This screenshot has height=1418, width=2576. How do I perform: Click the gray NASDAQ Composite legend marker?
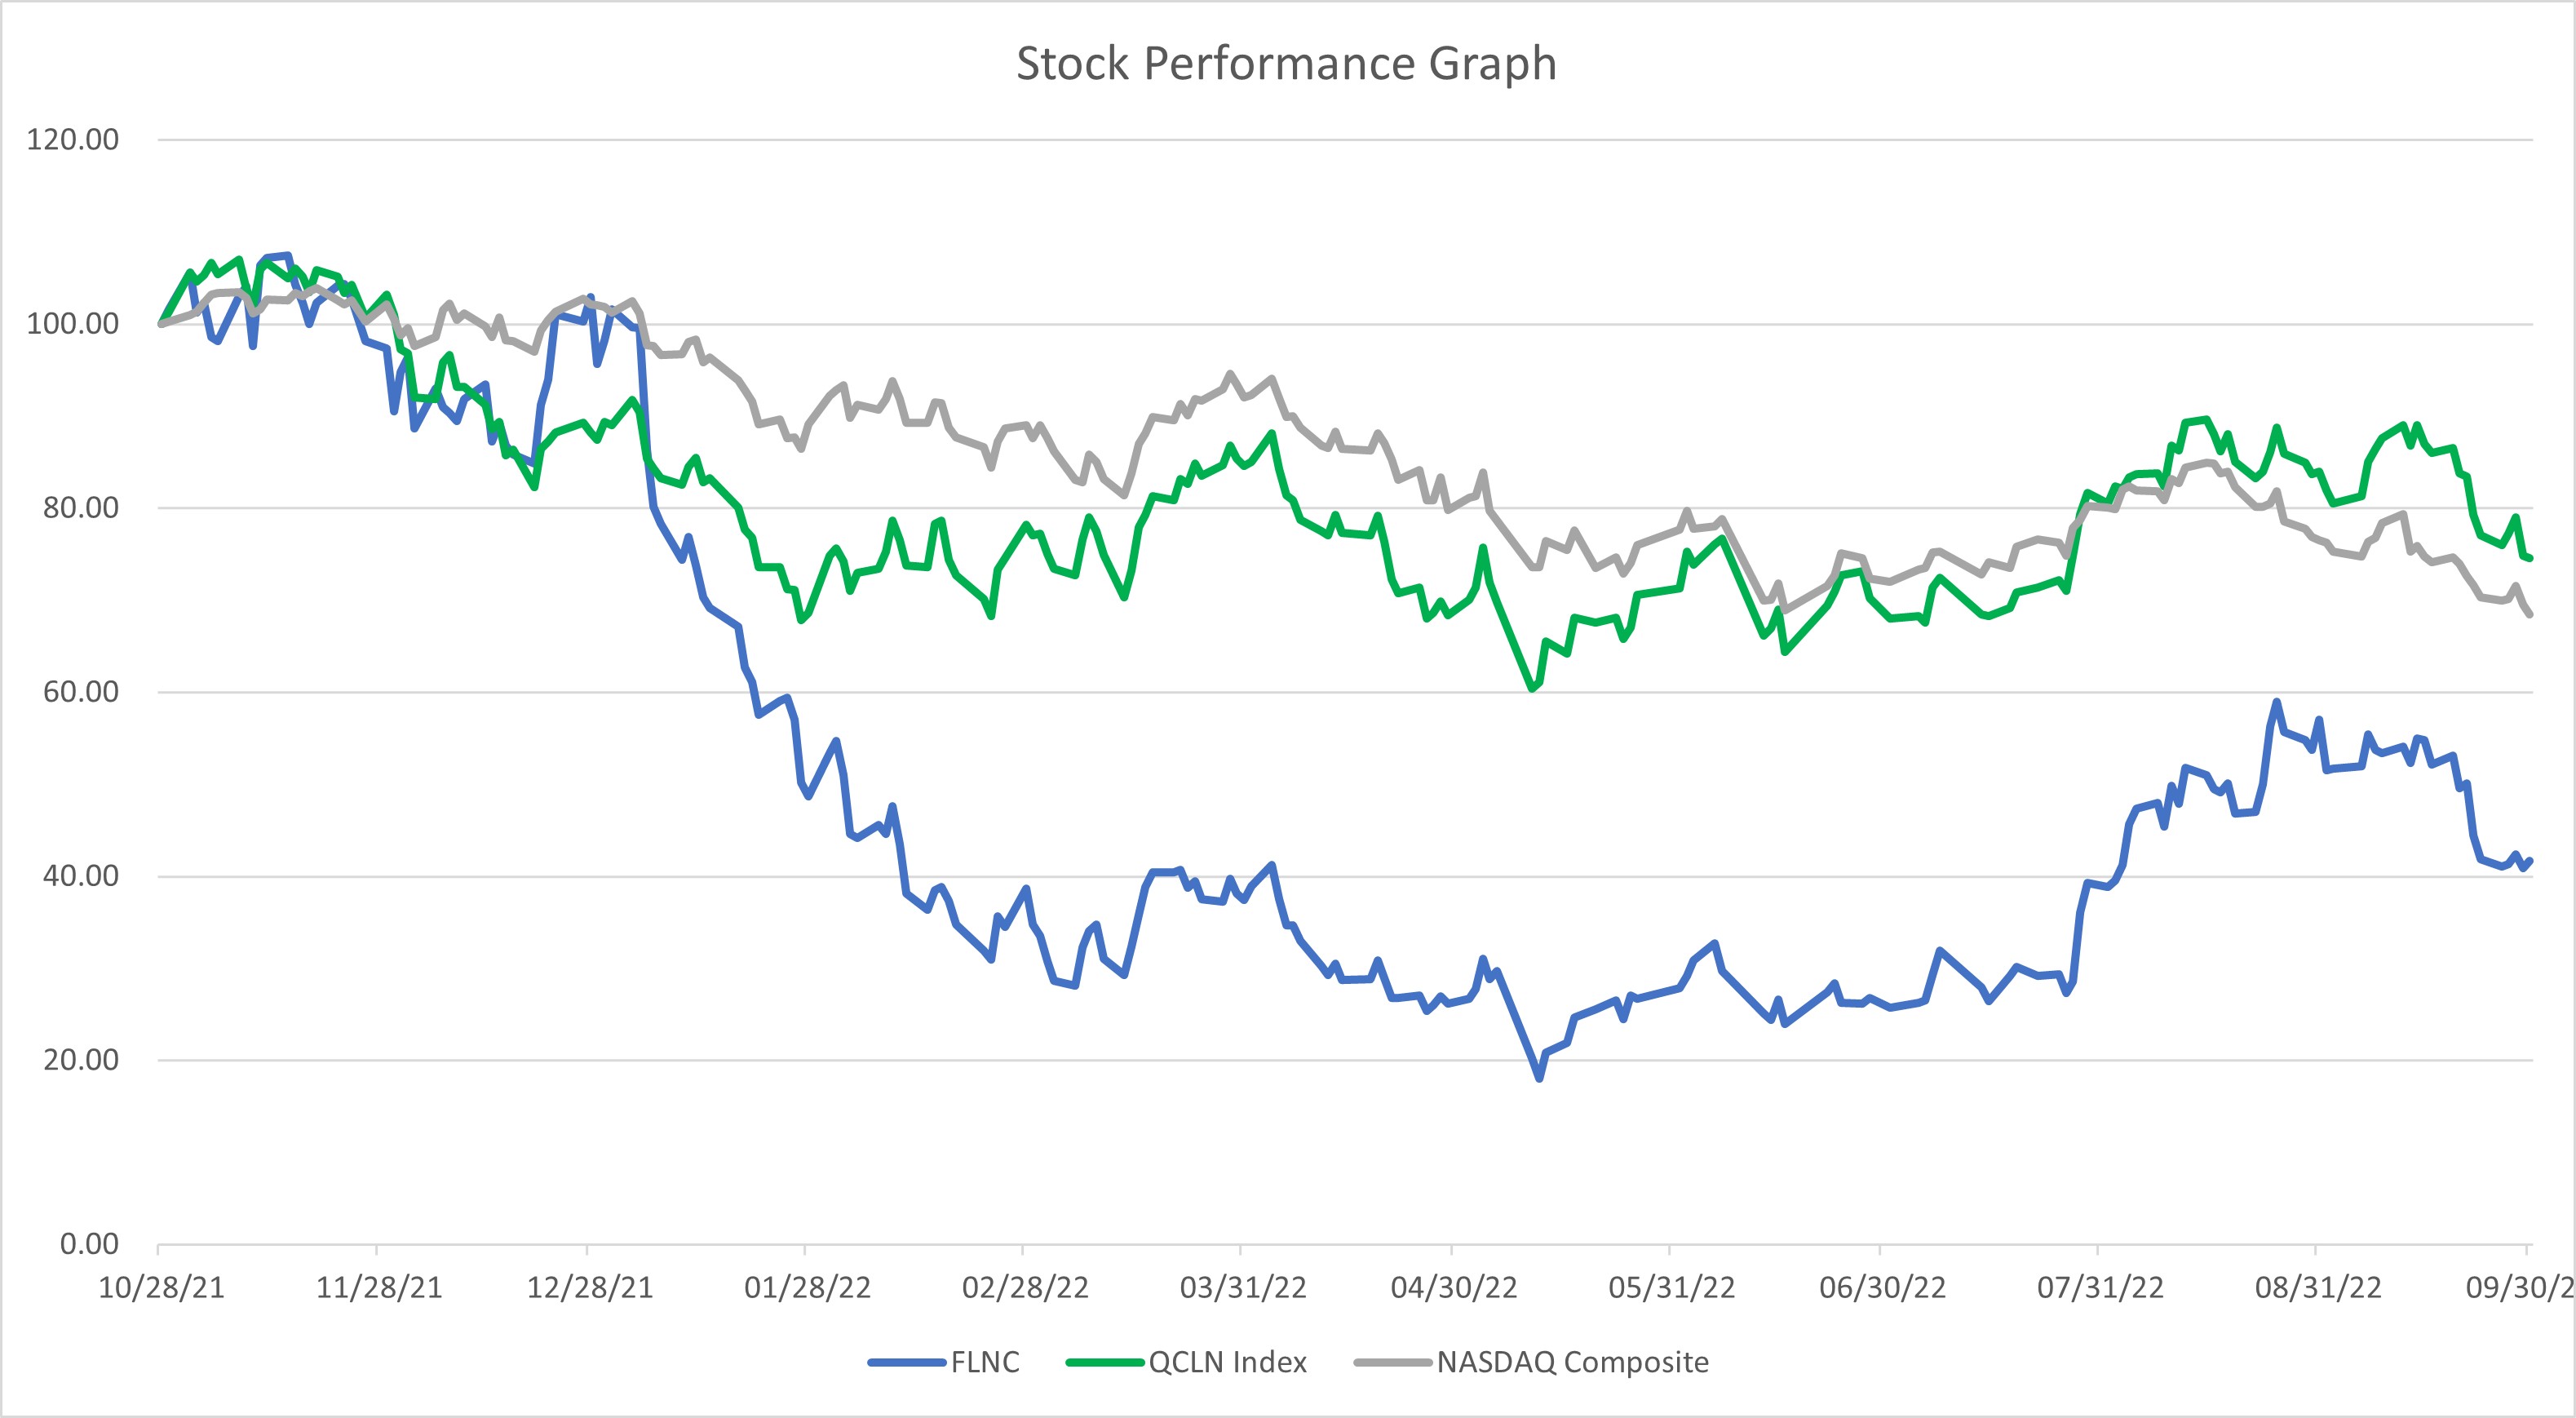(x=1392, y=1362)
